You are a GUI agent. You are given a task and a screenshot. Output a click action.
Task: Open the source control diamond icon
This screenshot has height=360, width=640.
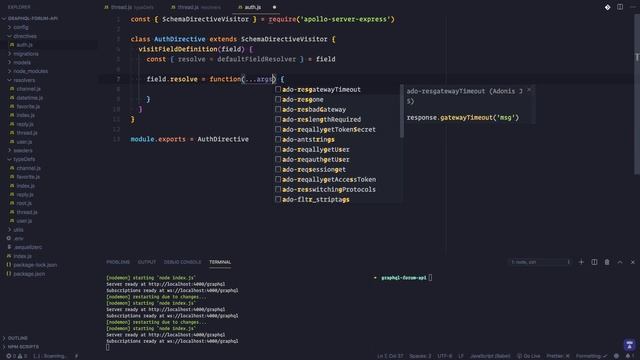[607, 7]
